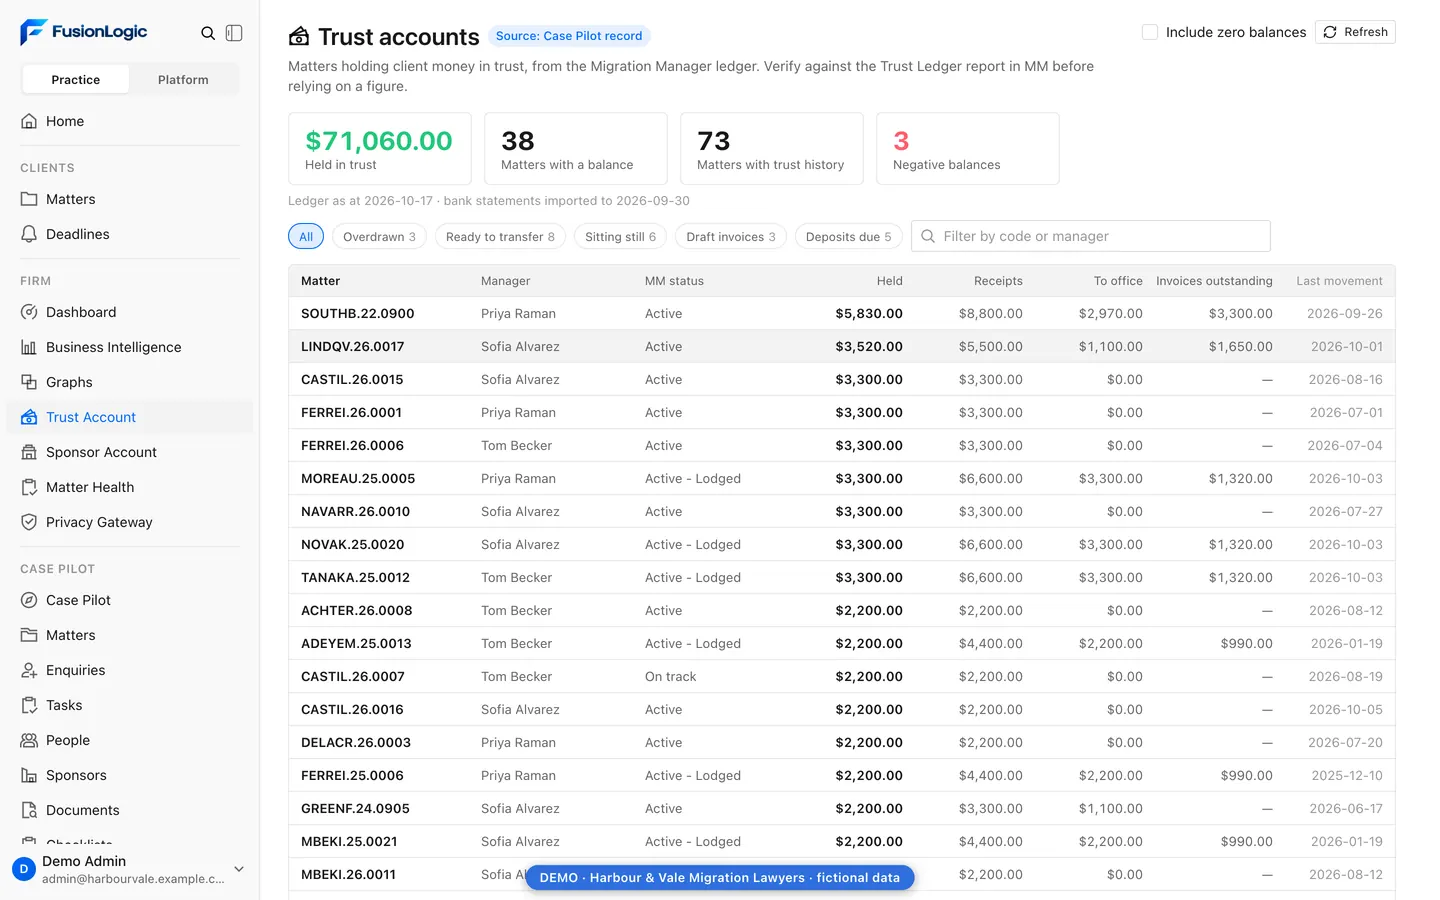This screenshot has height=900, width=1440.
Task: Click the Deadlines bell icon
Action: point(29,234)
